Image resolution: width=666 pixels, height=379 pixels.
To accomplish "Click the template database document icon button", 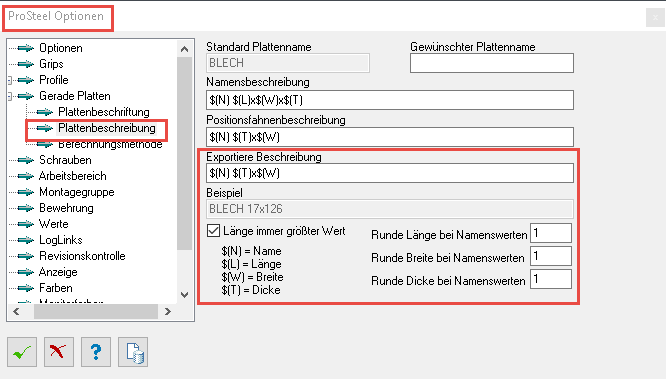I will click(133, 352).
